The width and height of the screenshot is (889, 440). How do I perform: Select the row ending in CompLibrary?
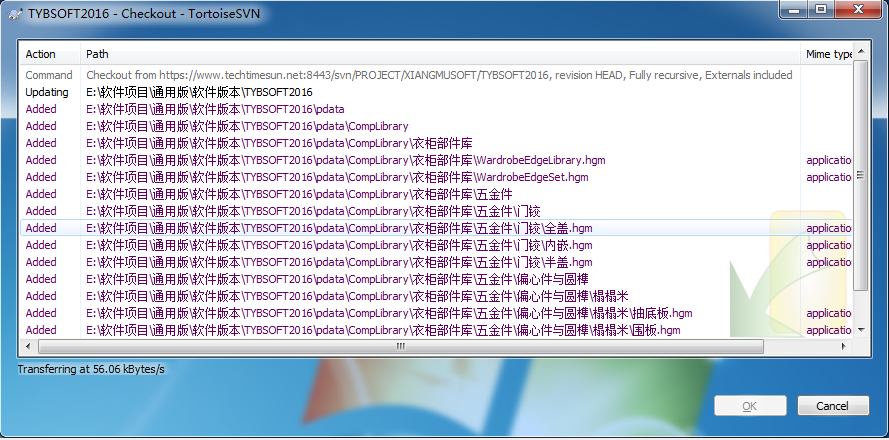tap(436, 126)
